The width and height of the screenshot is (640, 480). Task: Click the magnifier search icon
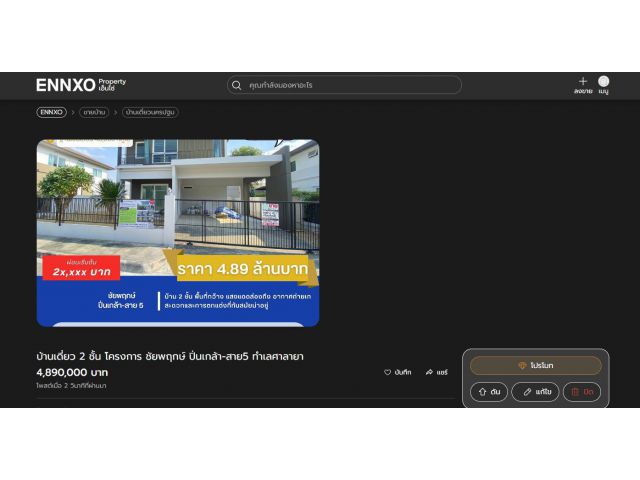point(237,85)
